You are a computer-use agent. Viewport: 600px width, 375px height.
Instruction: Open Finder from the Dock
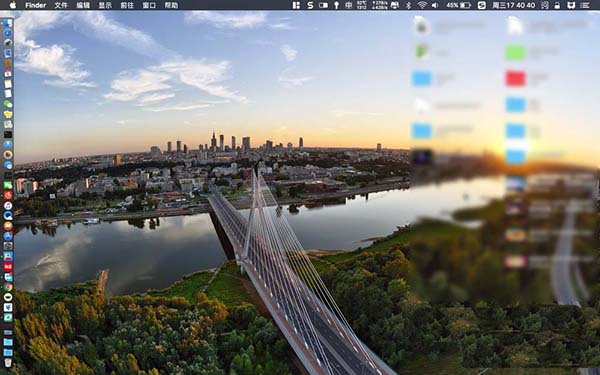coord(8,23)
